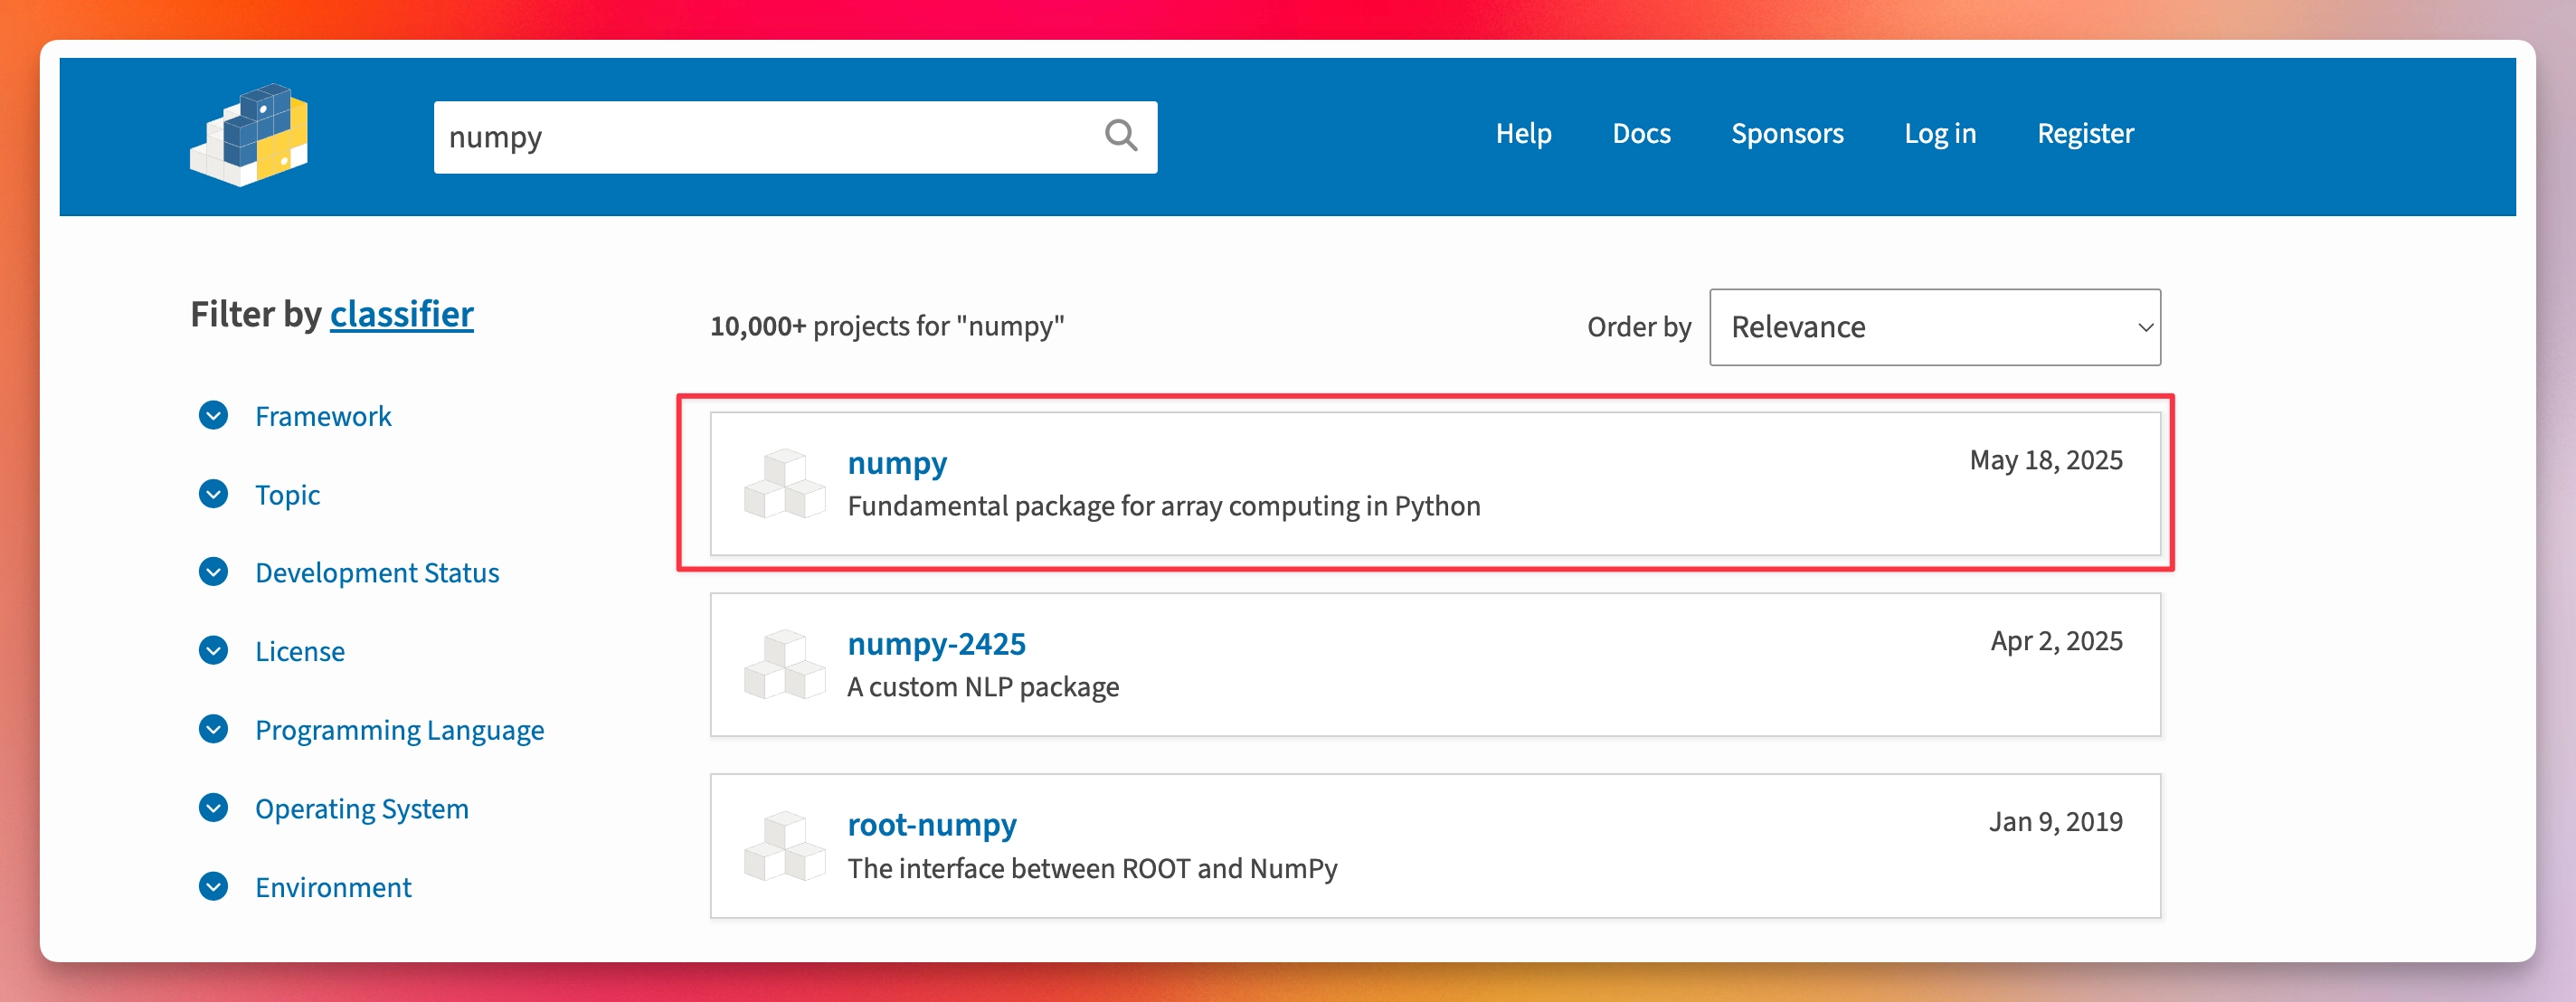Click the Log in link
Screen dimensions: 2576x1002
[1939, 134]
